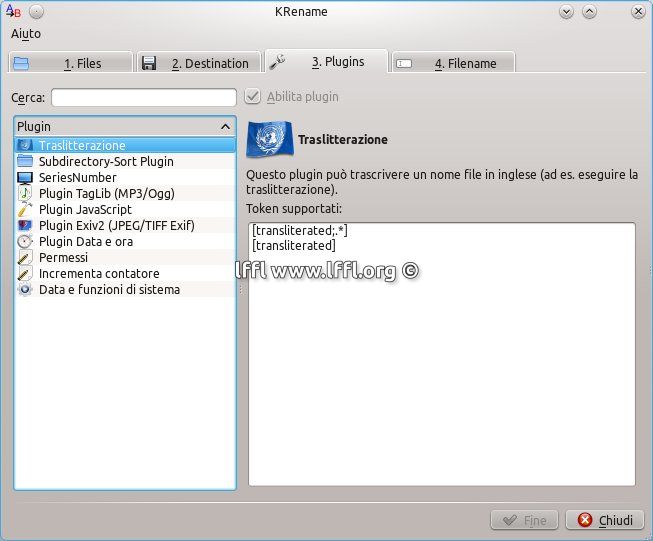The image size is (653, 541).
Task: Click the Plugin column header label
Action: [x=34, y=126]
